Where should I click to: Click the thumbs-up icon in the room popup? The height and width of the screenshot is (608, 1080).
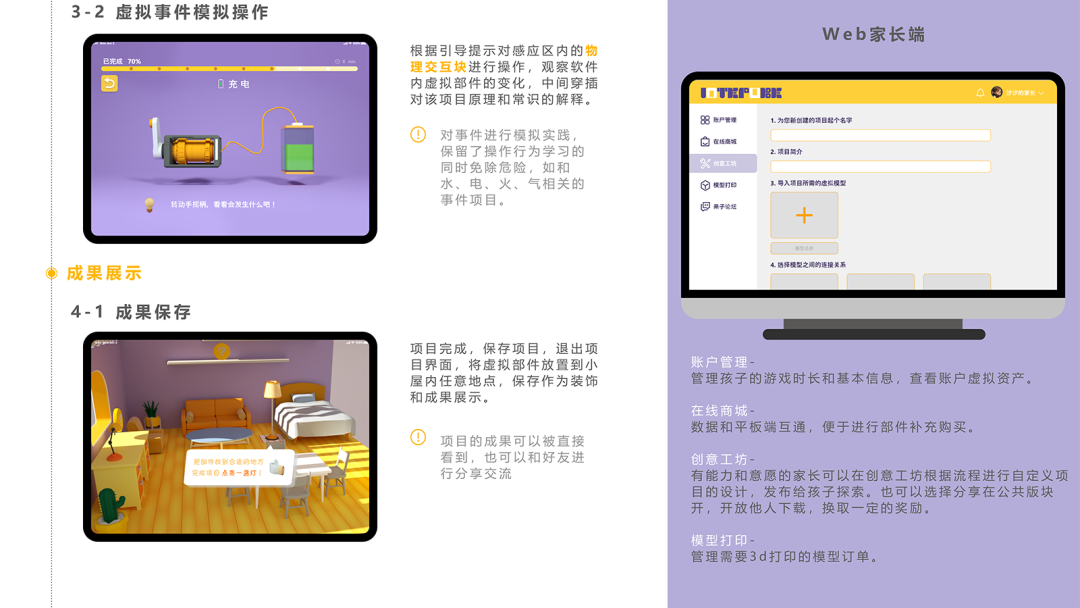276,468
